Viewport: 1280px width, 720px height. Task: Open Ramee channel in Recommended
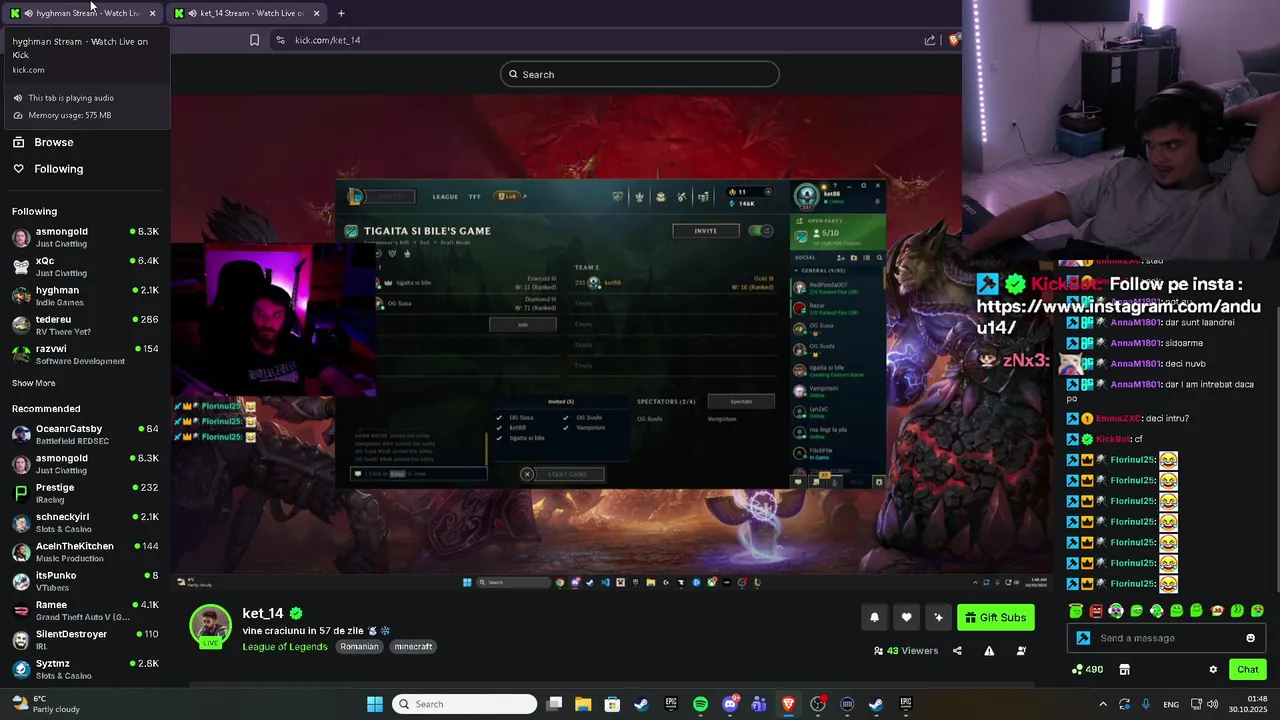click(x=85, y=610)
